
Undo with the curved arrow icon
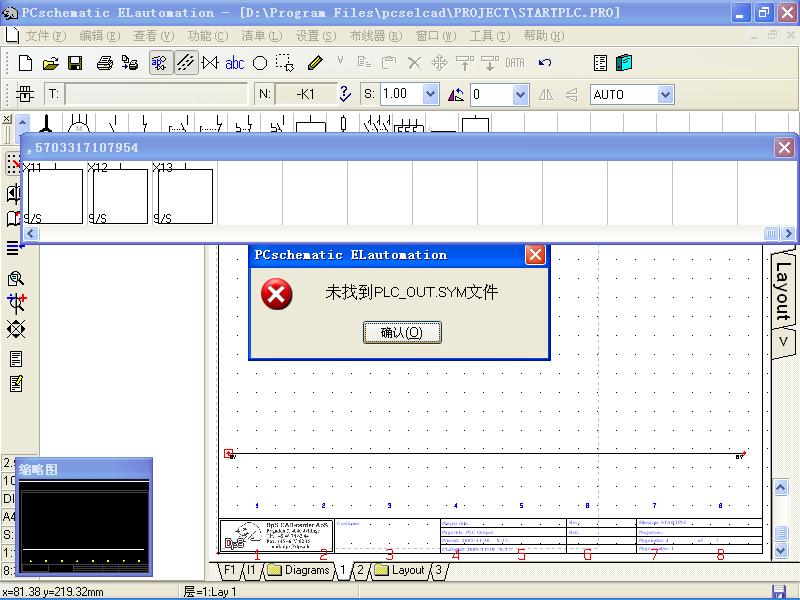coord(545,63)
